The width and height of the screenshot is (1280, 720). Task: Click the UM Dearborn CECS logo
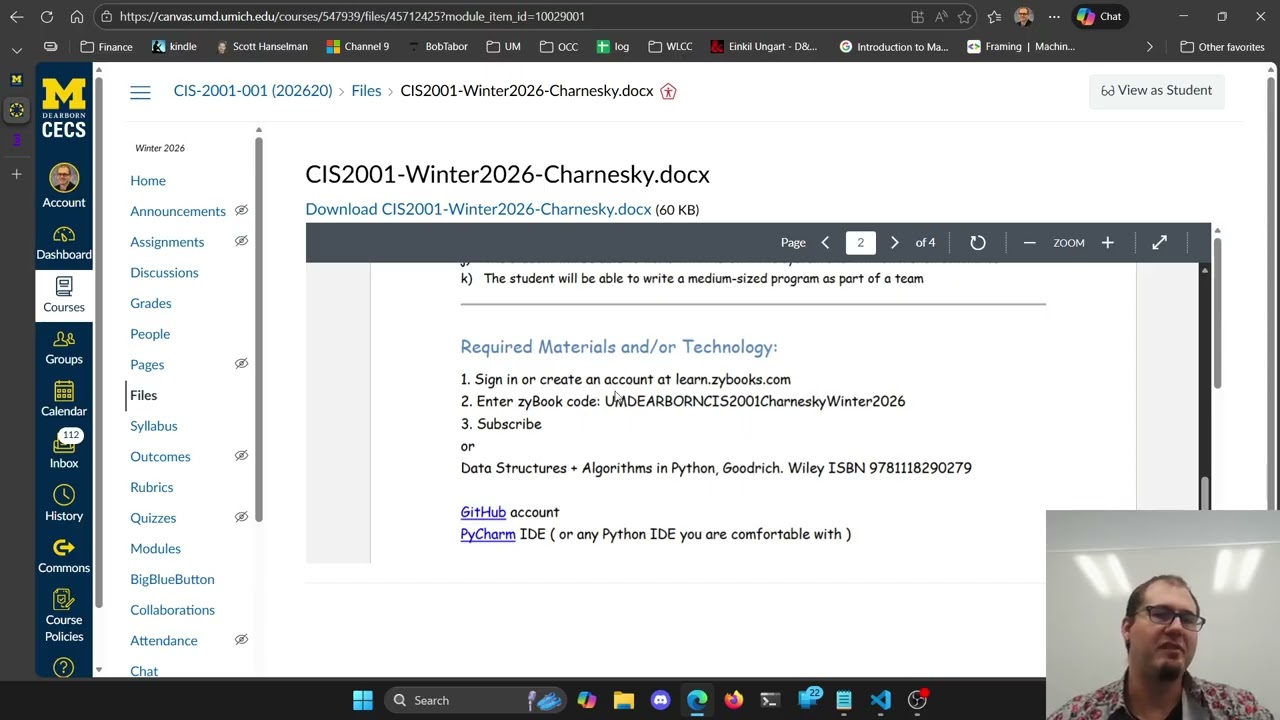coord(64,109)
